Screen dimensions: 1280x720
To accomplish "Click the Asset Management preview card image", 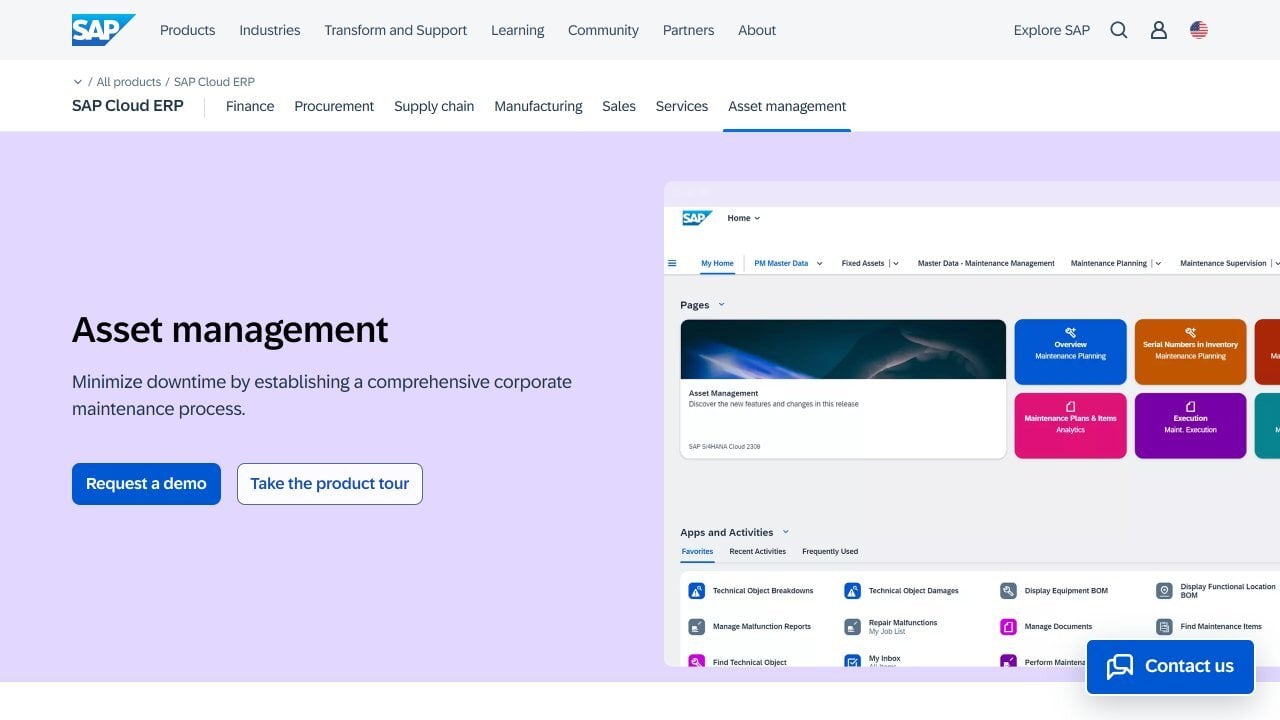I will click(x=843, y=349).
